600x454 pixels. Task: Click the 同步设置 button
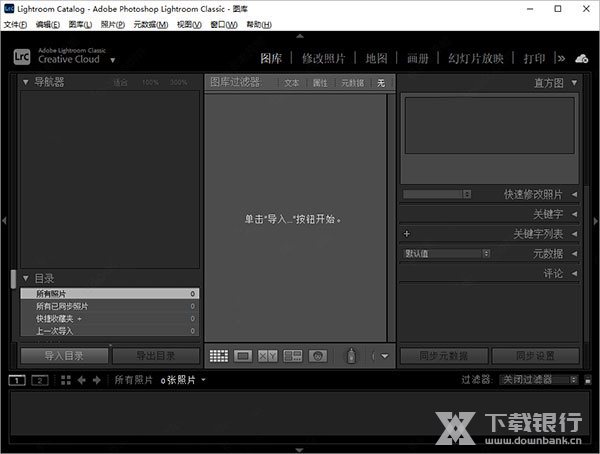click(x=535, y=356)
